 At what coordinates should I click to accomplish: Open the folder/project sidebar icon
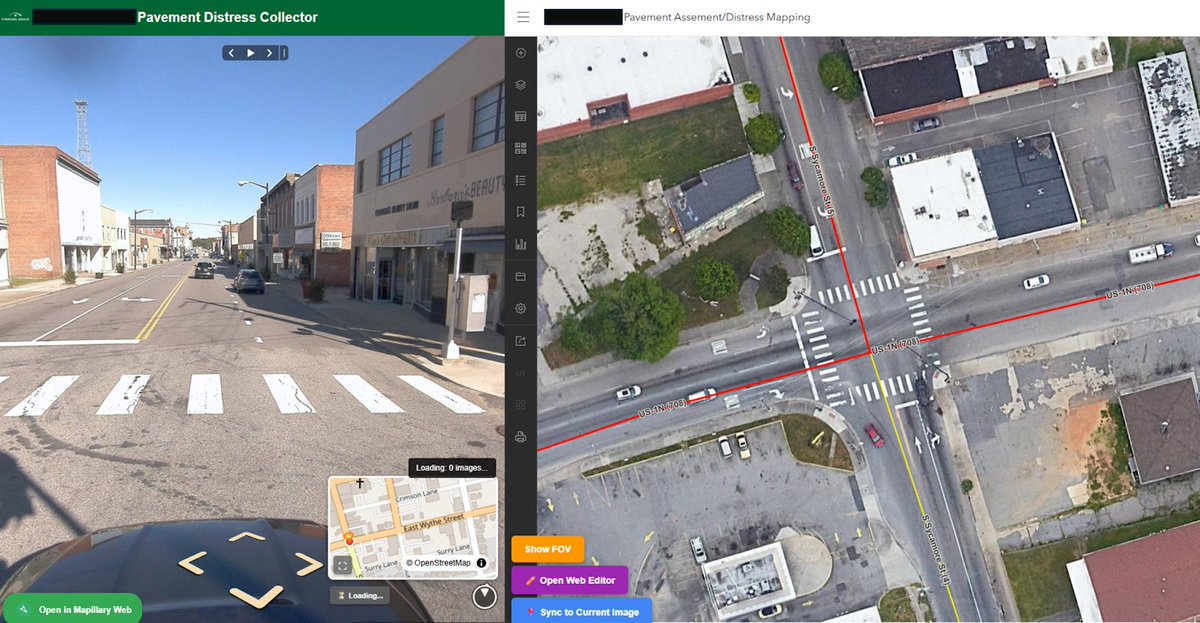[520, 277]
